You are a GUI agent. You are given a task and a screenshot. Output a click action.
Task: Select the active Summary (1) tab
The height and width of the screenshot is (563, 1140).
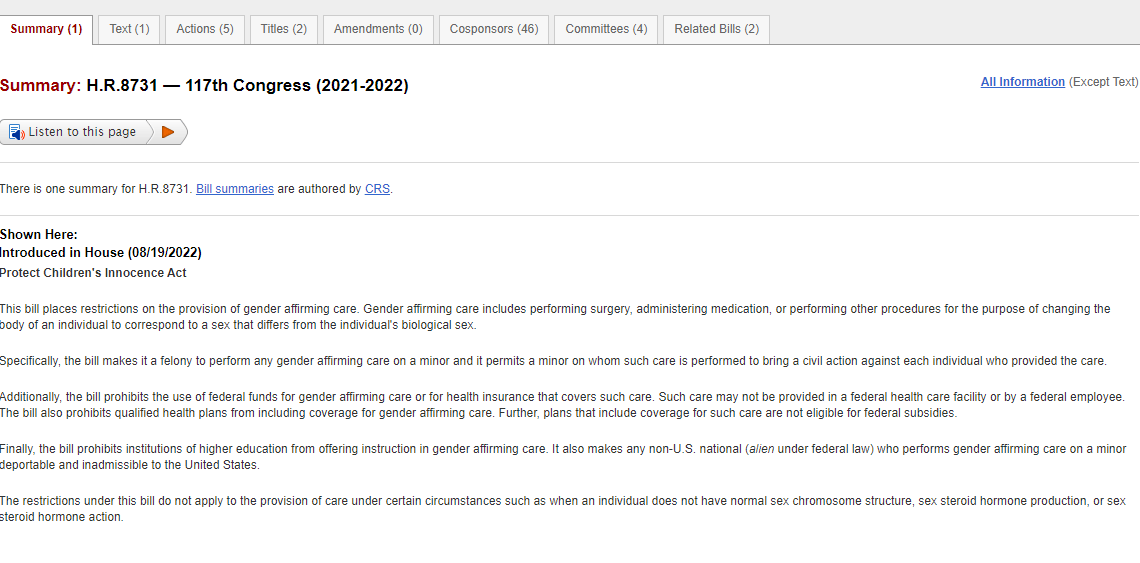tap(47, 29)
